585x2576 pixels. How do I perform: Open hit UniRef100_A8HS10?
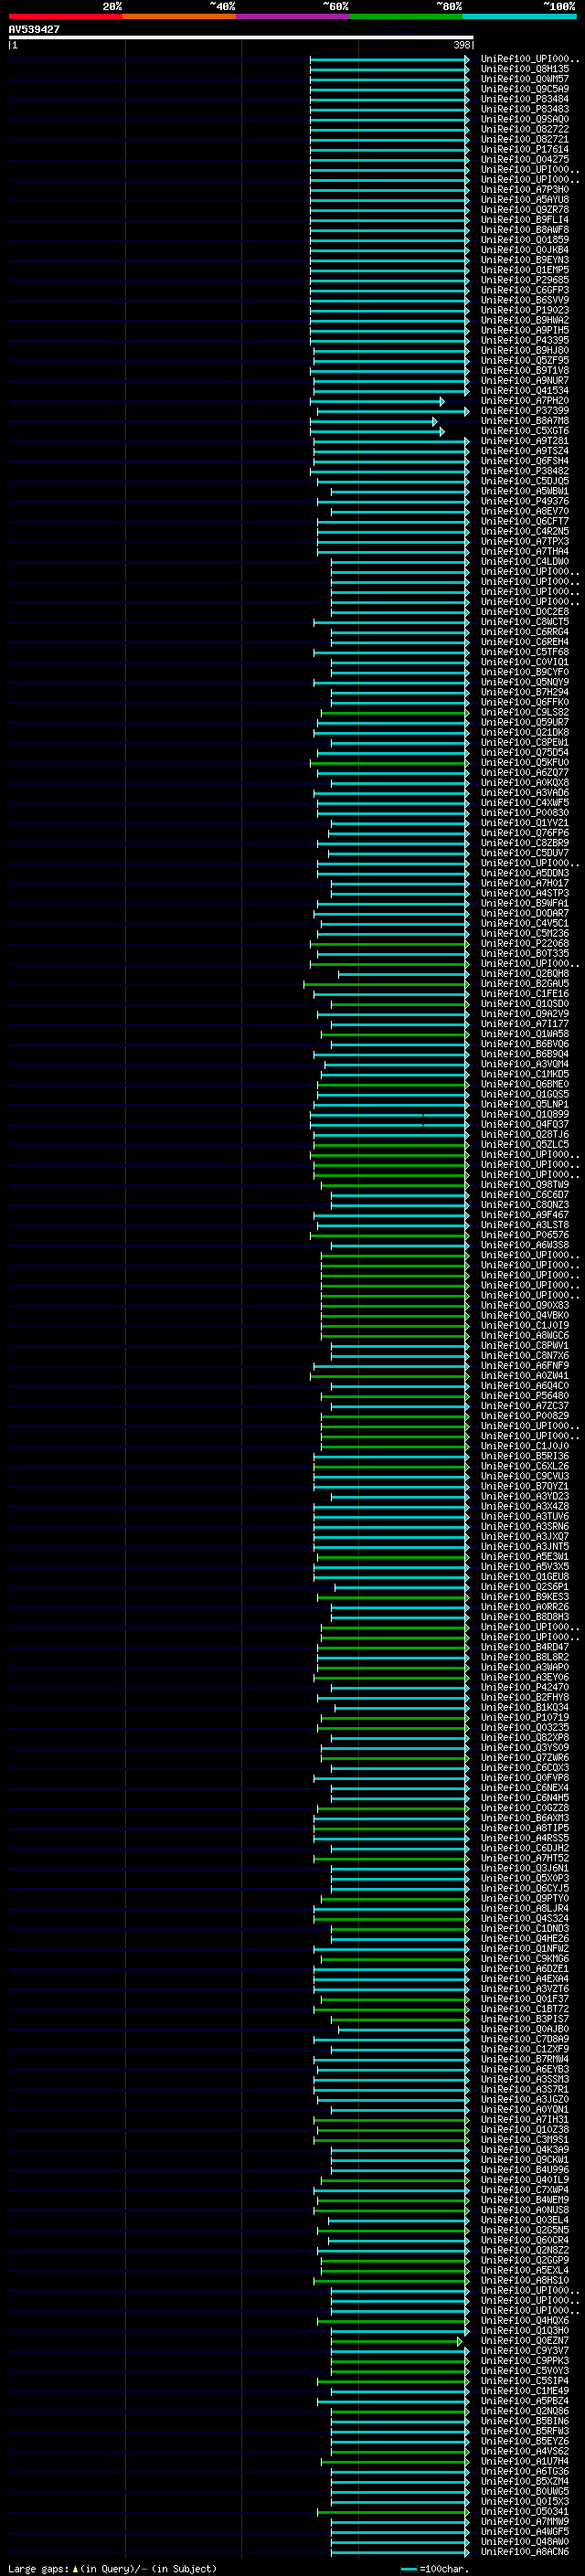[525, 2280]
